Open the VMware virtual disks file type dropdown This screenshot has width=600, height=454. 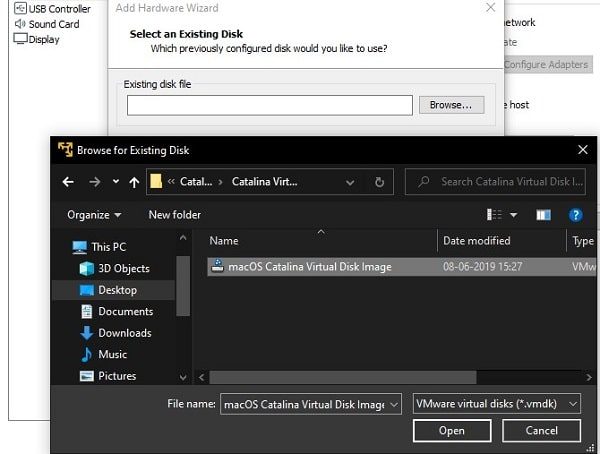[x=497, y=404]
